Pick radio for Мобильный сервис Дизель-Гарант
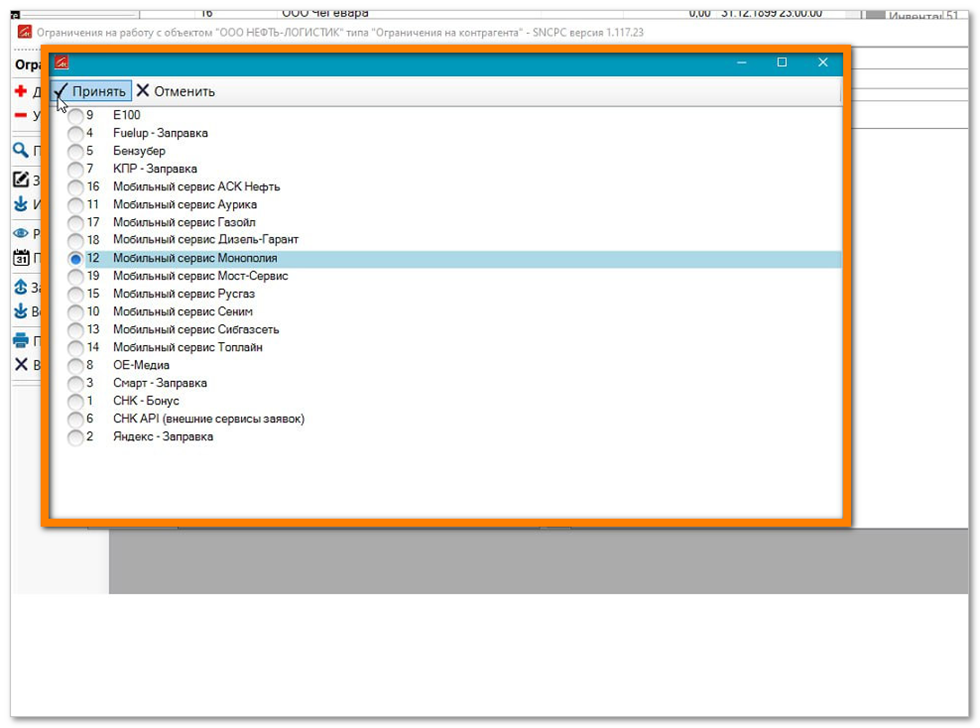 pyautogui.click(x=76, y=240)
